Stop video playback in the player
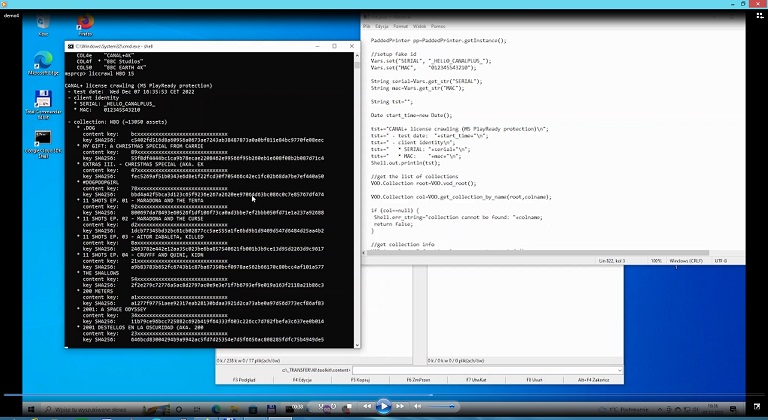Viewport: 768px width, 420px height. [348, 407]
